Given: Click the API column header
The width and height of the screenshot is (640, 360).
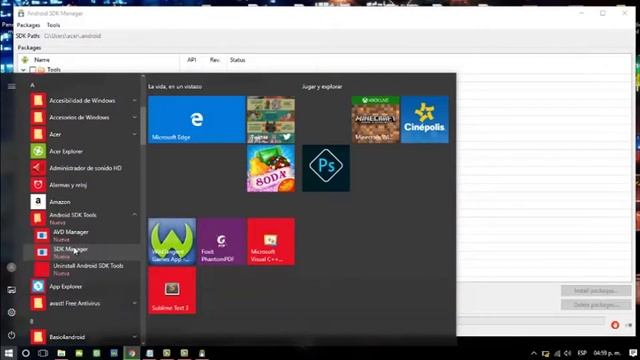Looking at the screenshot, I should [x=191, y=60].
